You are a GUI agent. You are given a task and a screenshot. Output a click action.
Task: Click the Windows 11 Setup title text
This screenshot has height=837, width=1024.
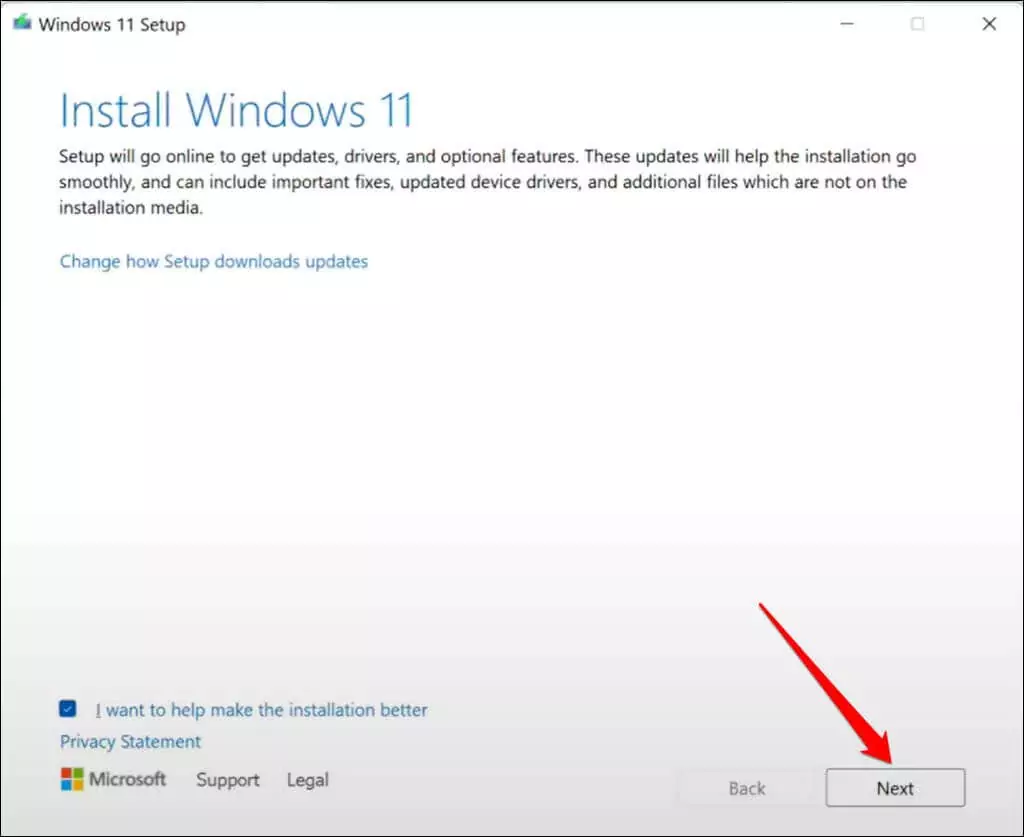pos(112,25)
